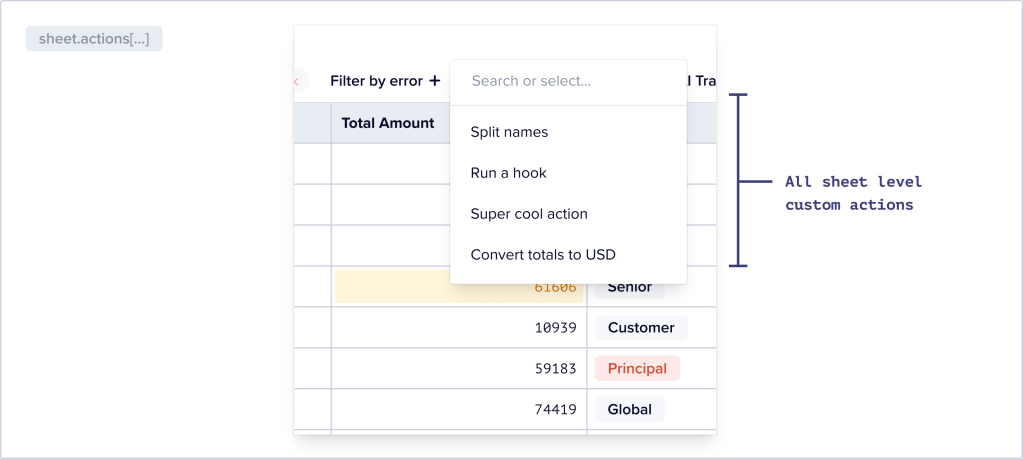Click the Filter by error label

click(376, 81)
